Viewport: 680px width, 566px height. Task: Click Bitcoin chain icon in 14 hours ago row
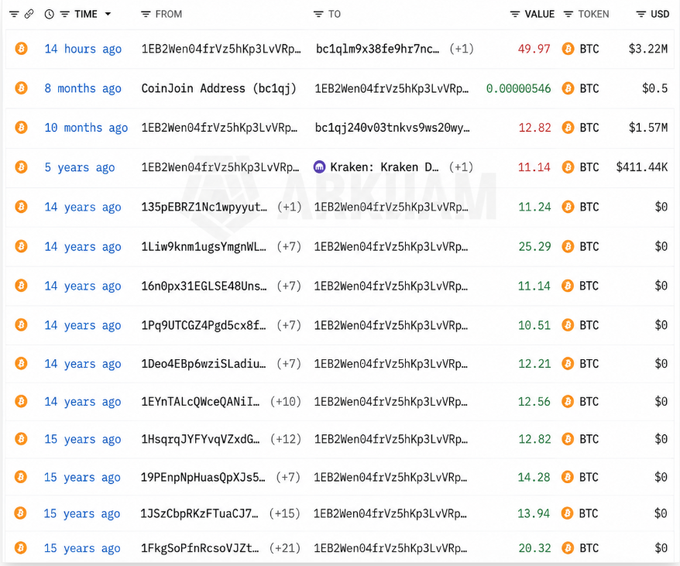coord(21,48)
